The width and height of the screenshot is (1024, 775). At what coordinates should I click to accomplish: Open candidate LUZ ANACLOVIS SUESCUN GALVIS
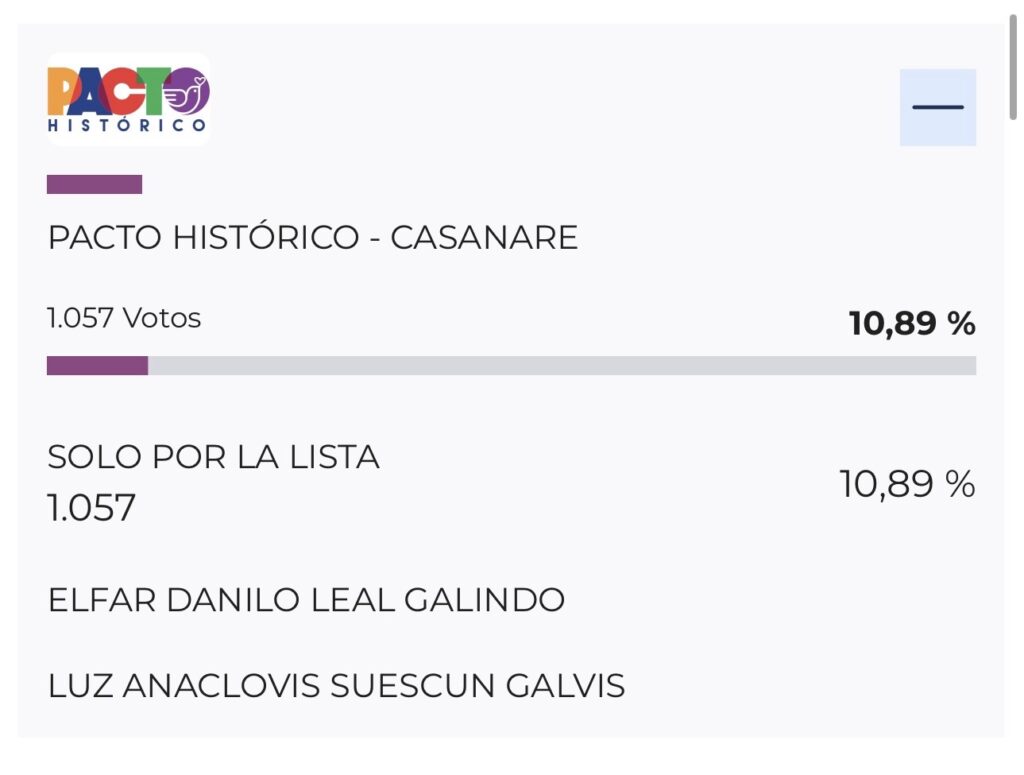[x=336, y=686]
